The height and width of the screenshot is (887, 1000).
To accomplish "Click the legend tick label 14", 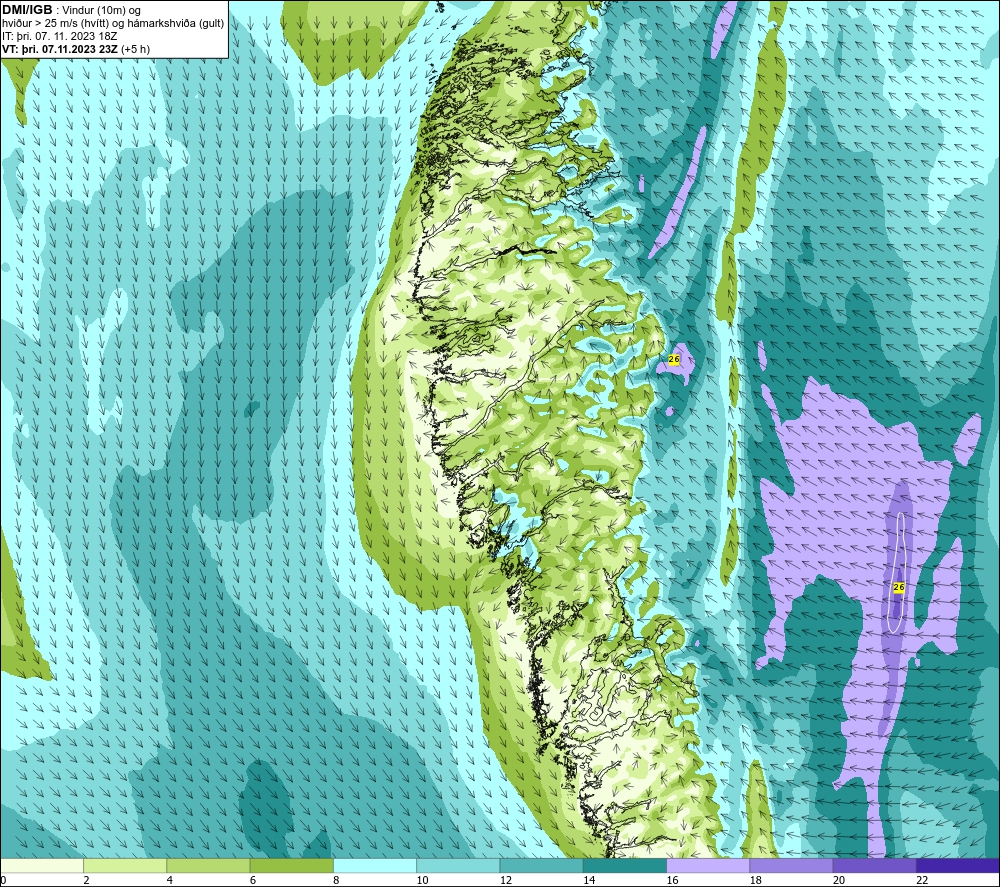I will [x=589, y=880].
